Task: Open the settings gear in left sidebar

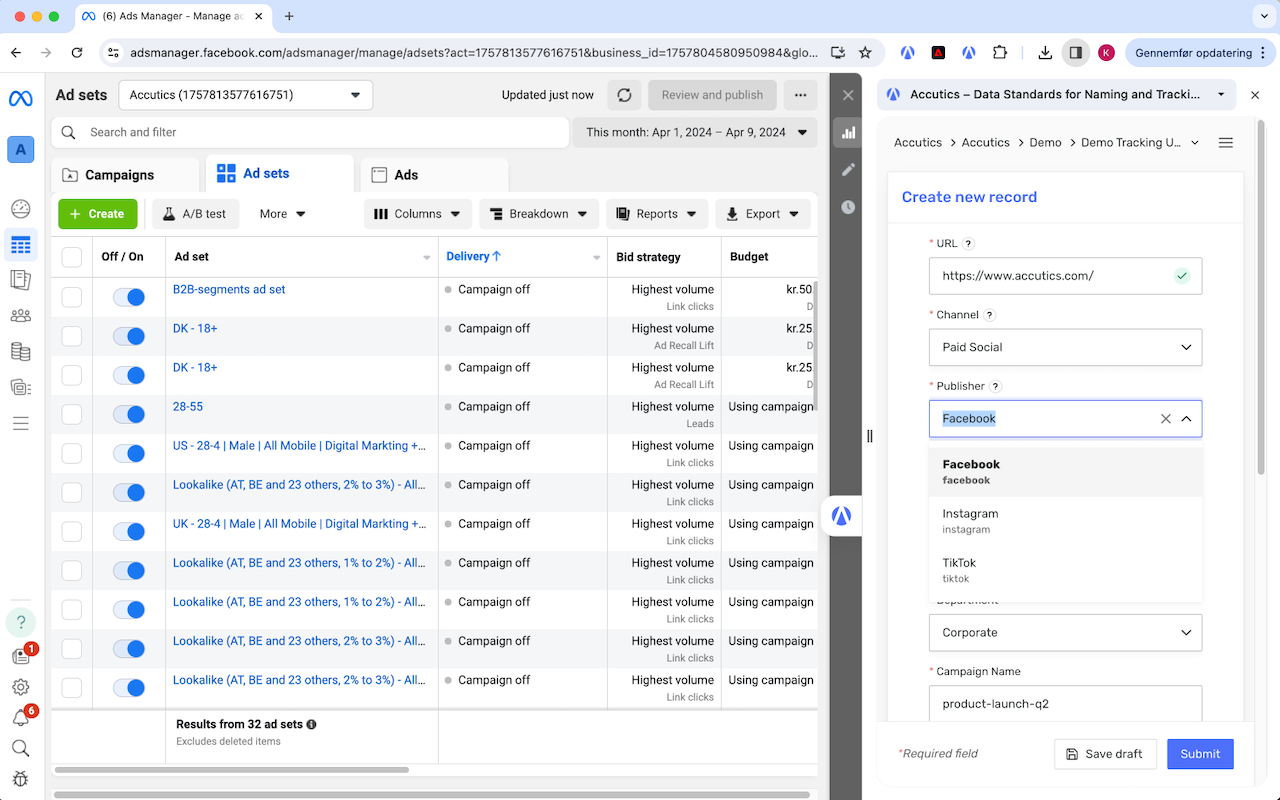Action: tap(21, 687)
